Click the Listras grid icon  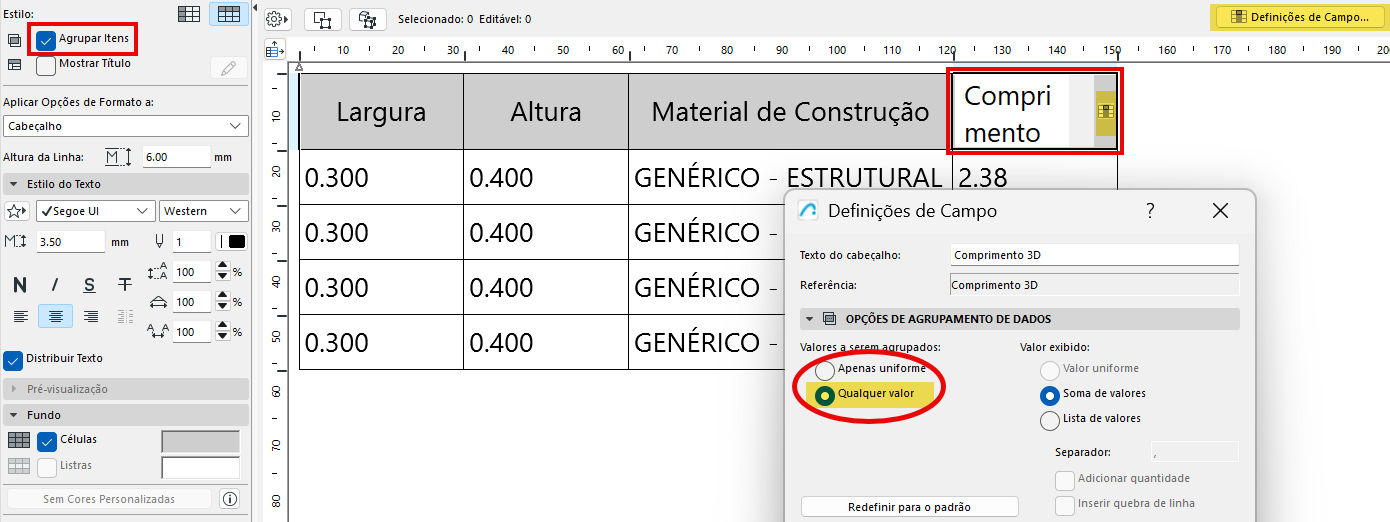click(x=19, y=466)
